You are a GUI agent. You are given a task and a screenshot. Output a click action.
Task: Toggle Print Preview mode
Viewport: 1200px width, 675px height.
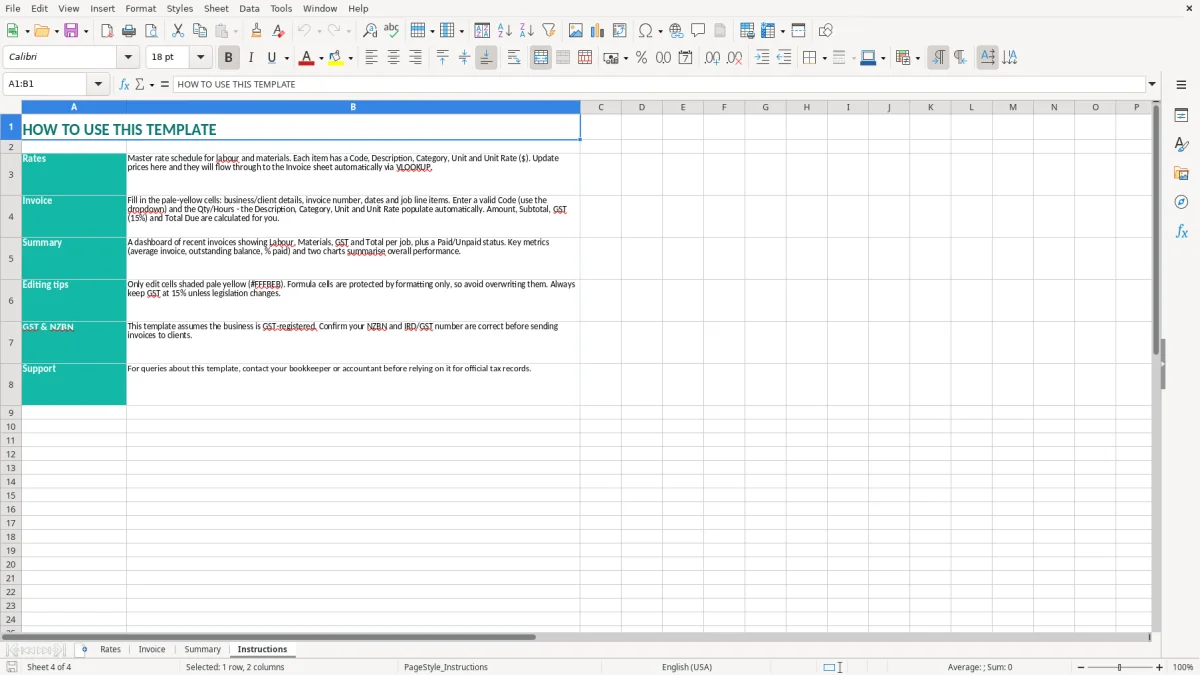pos(150,31)
